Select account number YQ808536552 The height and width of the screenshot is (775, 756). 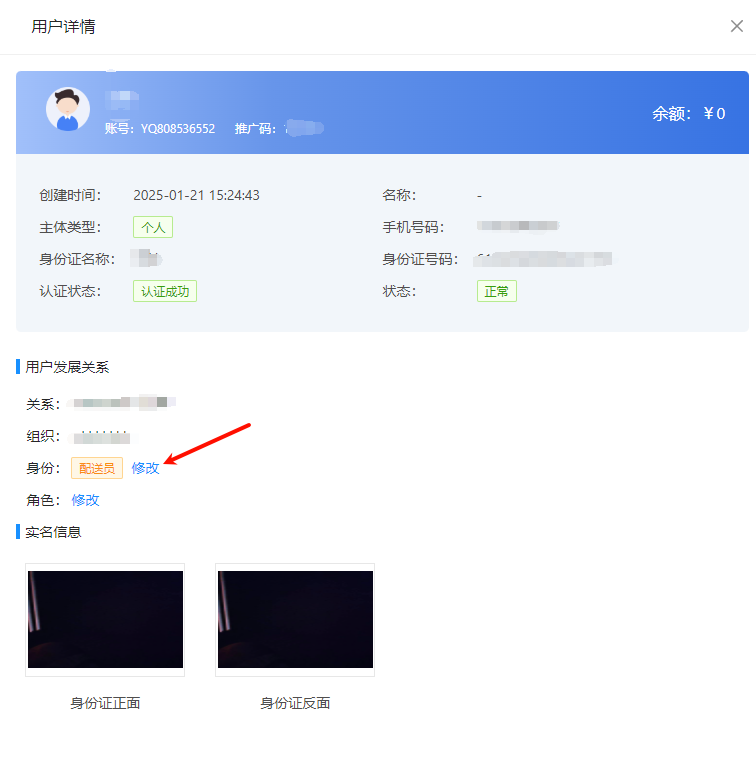tap(178, 129)
